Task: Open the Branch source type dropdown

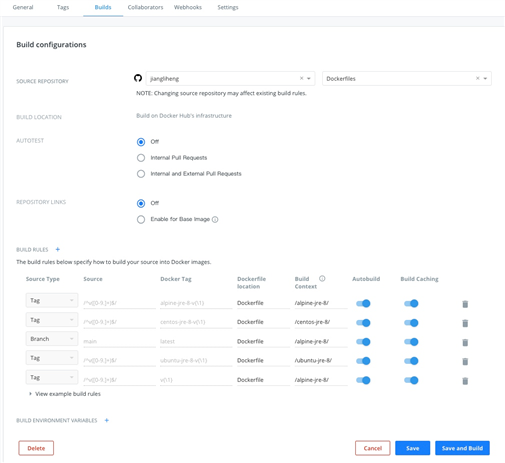Action: [x=52, y=339]
